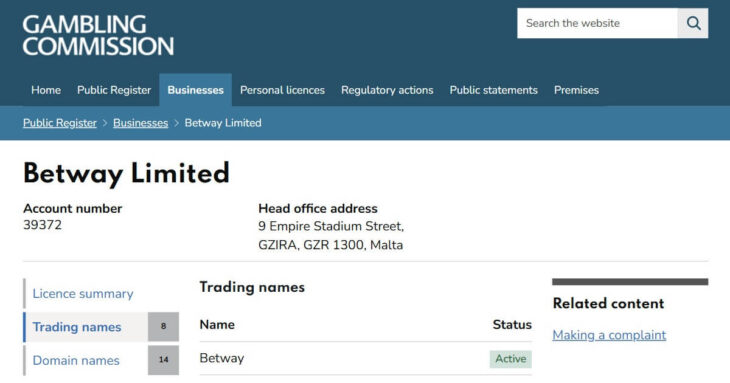Image resolution: width=730 pixels, height=383 pixels.
Task: Open Domain names in the side menu
Action: [x=76, y=360]
